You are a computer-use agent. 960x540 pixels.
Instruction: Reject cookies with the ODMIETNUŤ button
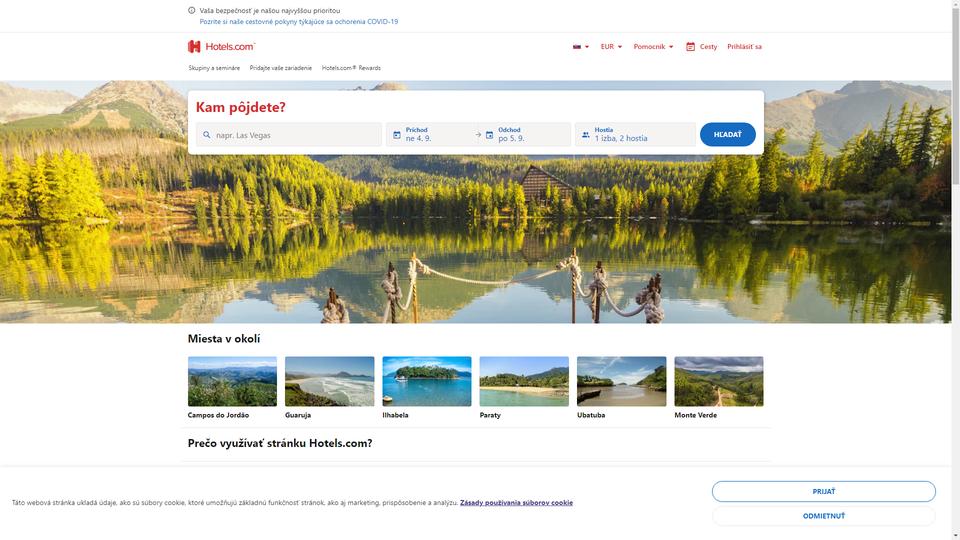click(823, 516)
